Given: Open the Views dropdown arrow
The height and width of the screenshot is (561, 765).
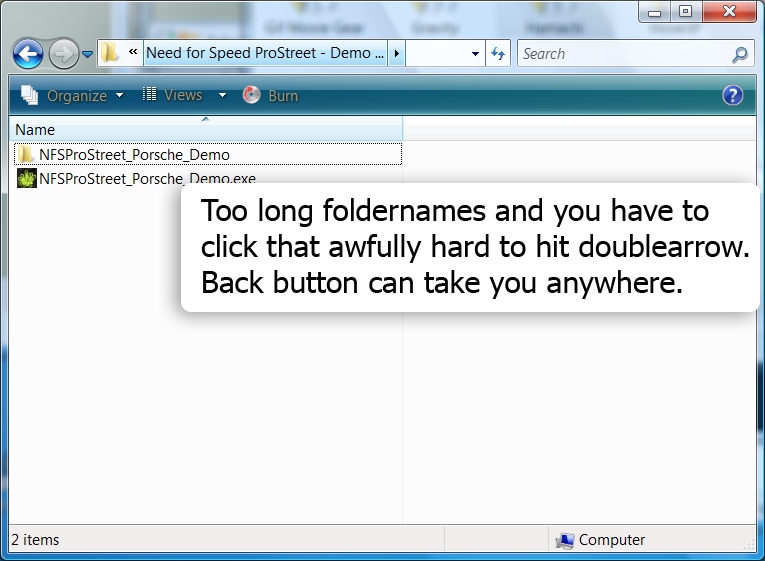Looking at the screenshot, I should (222, 95).
